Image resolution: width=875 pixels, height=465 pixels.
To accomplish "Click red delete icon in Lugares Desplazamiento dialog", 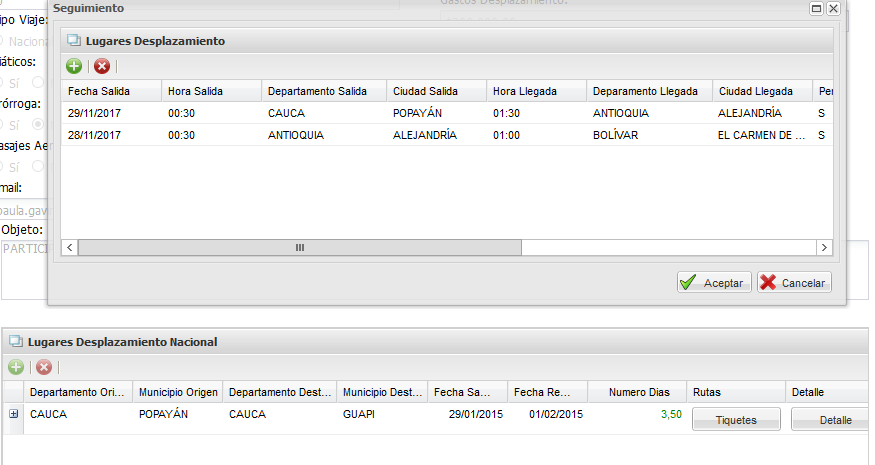I will 102,66.
